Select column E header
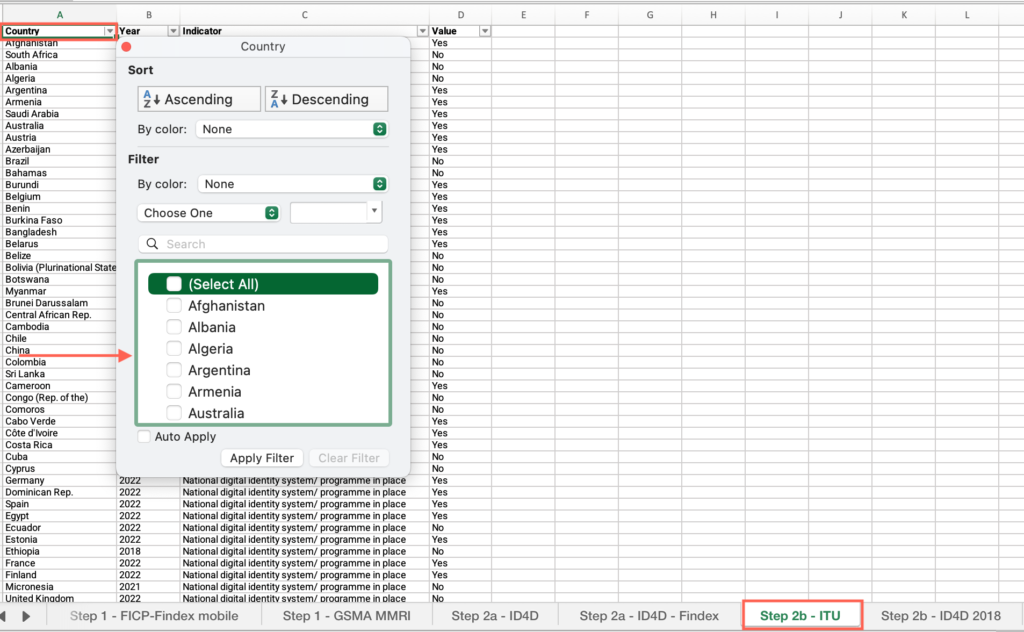The width and height of the screenshot is (1024, 632). coord(523,14)
